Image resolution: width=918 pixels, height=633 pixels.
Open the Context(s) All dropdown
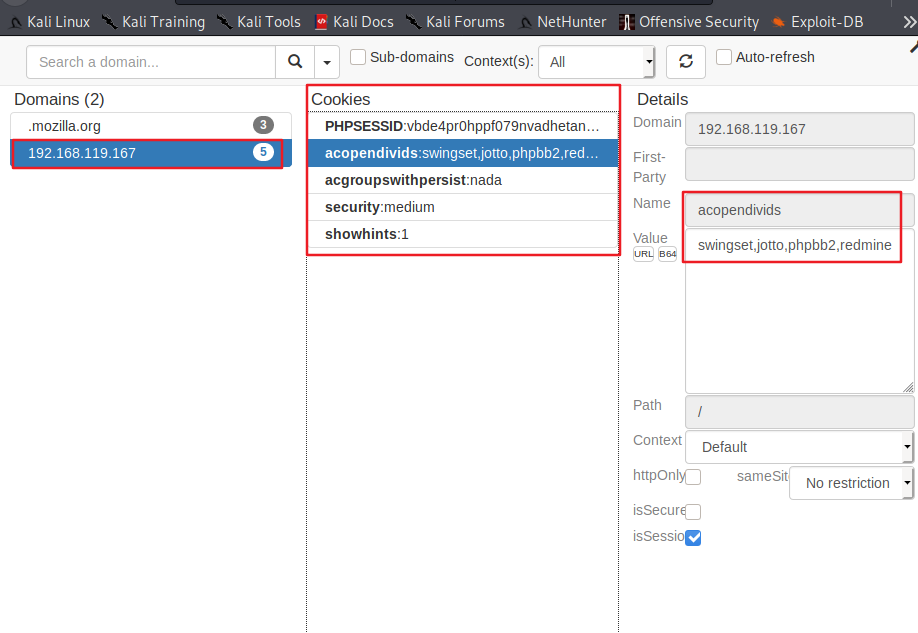[596, 60]
